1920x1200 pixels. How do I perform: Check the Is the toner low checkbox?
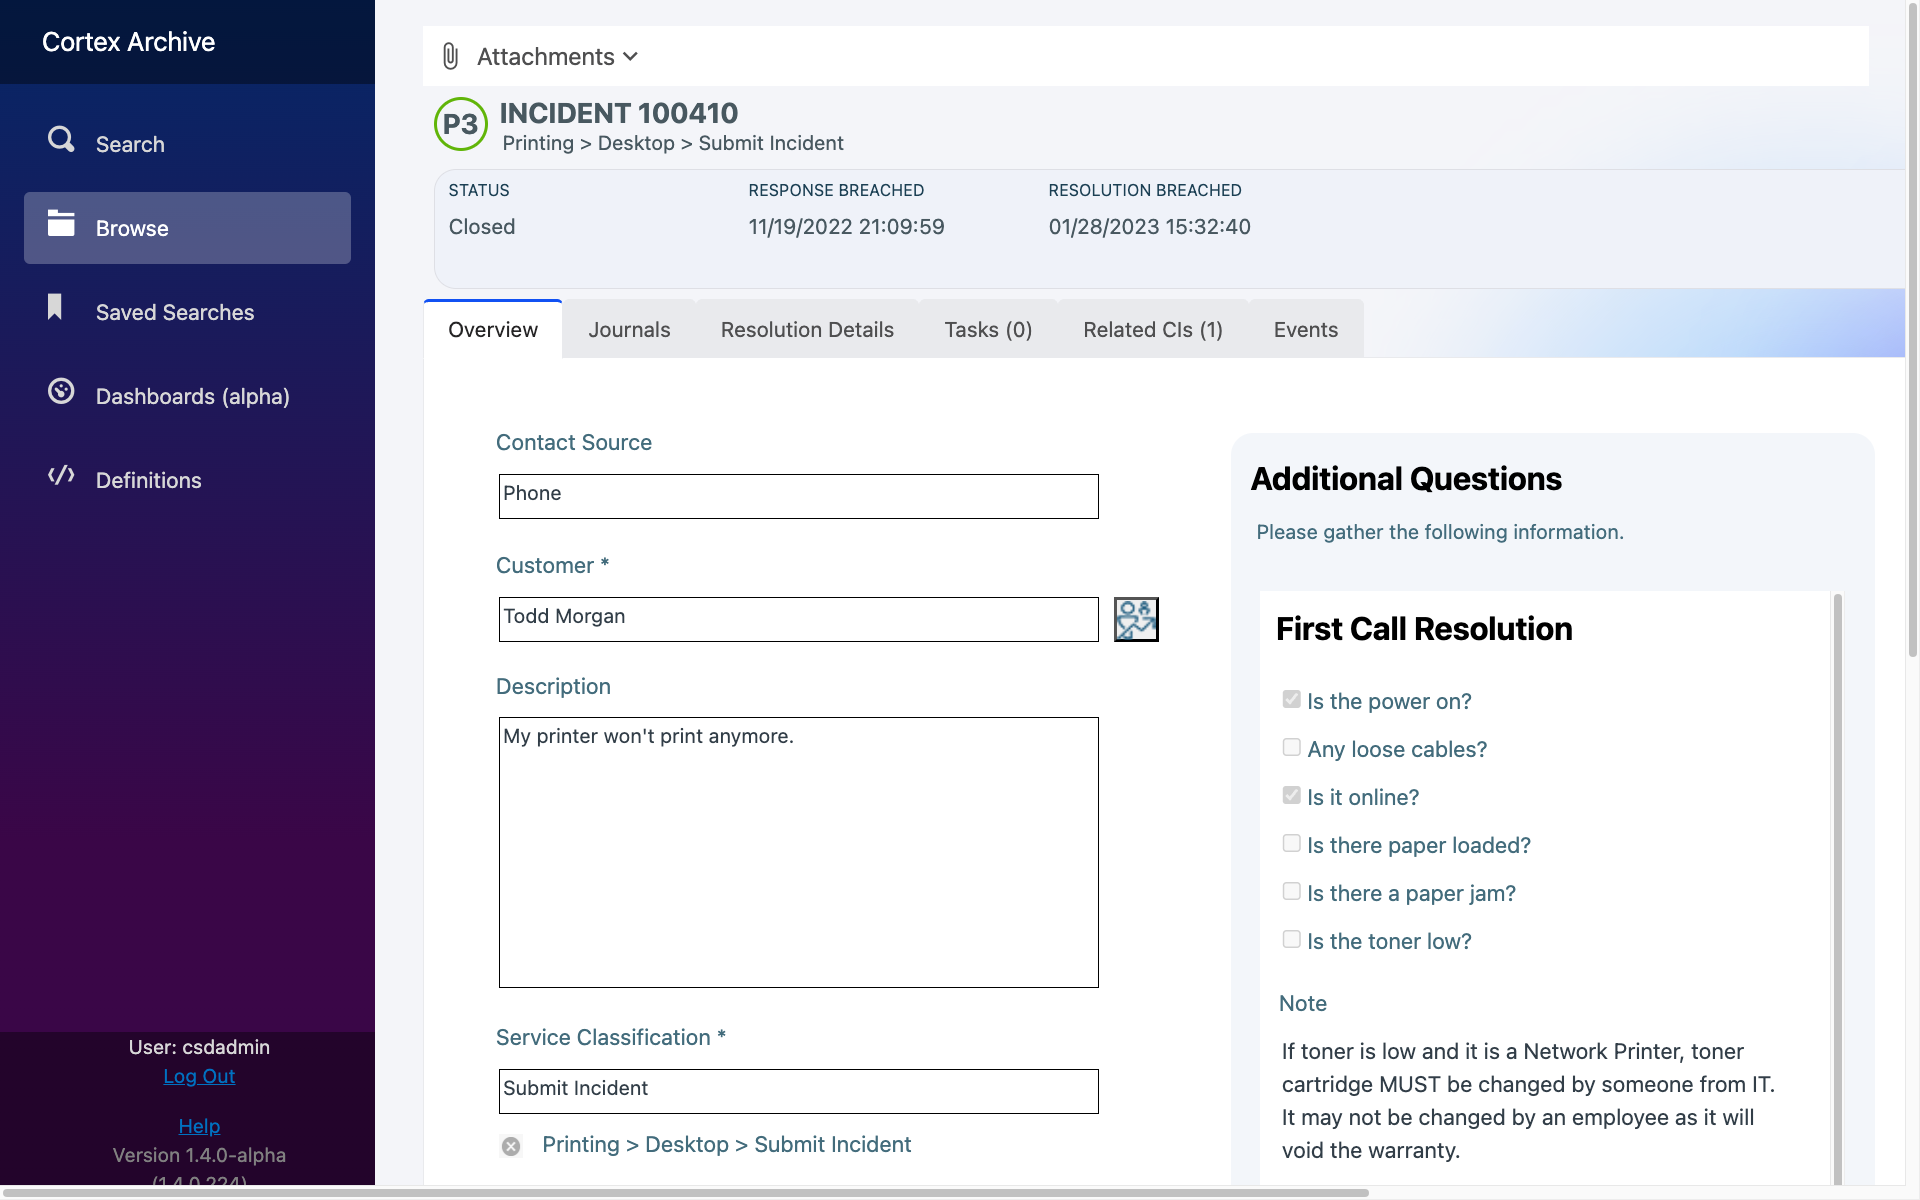(1290, 939)
